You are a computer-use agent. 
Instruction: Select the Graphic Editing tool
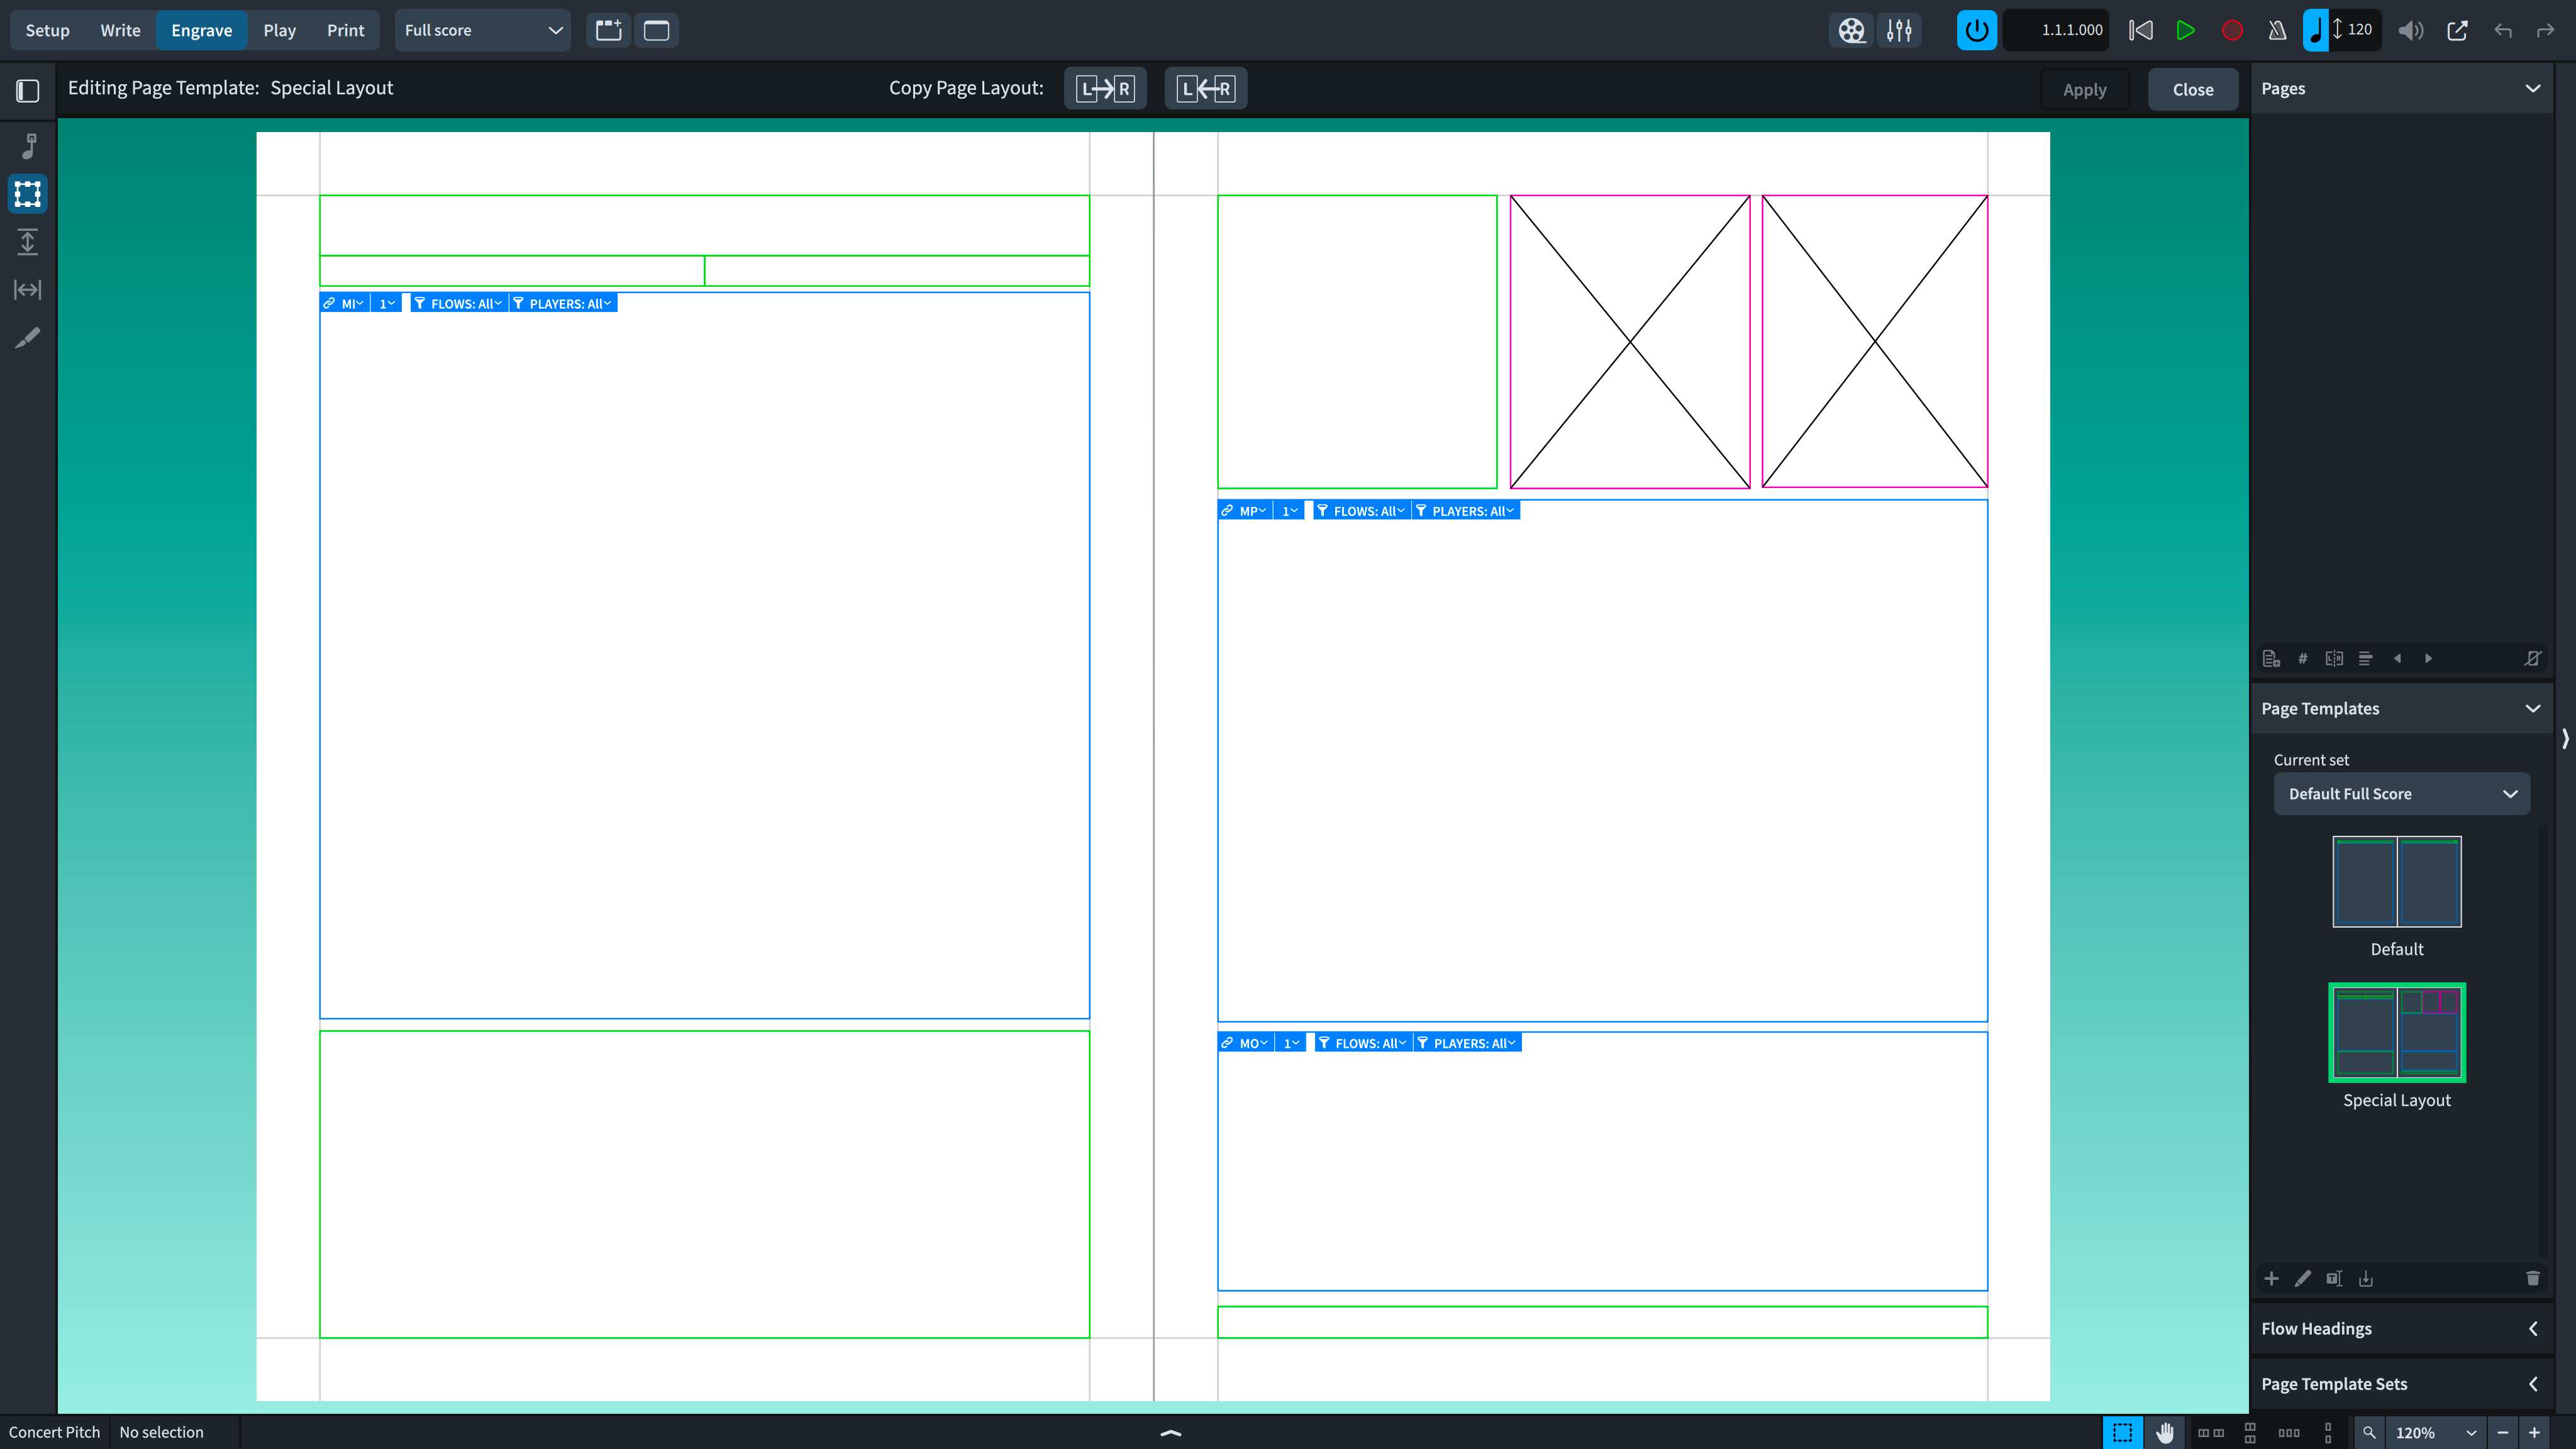(28, 146)
